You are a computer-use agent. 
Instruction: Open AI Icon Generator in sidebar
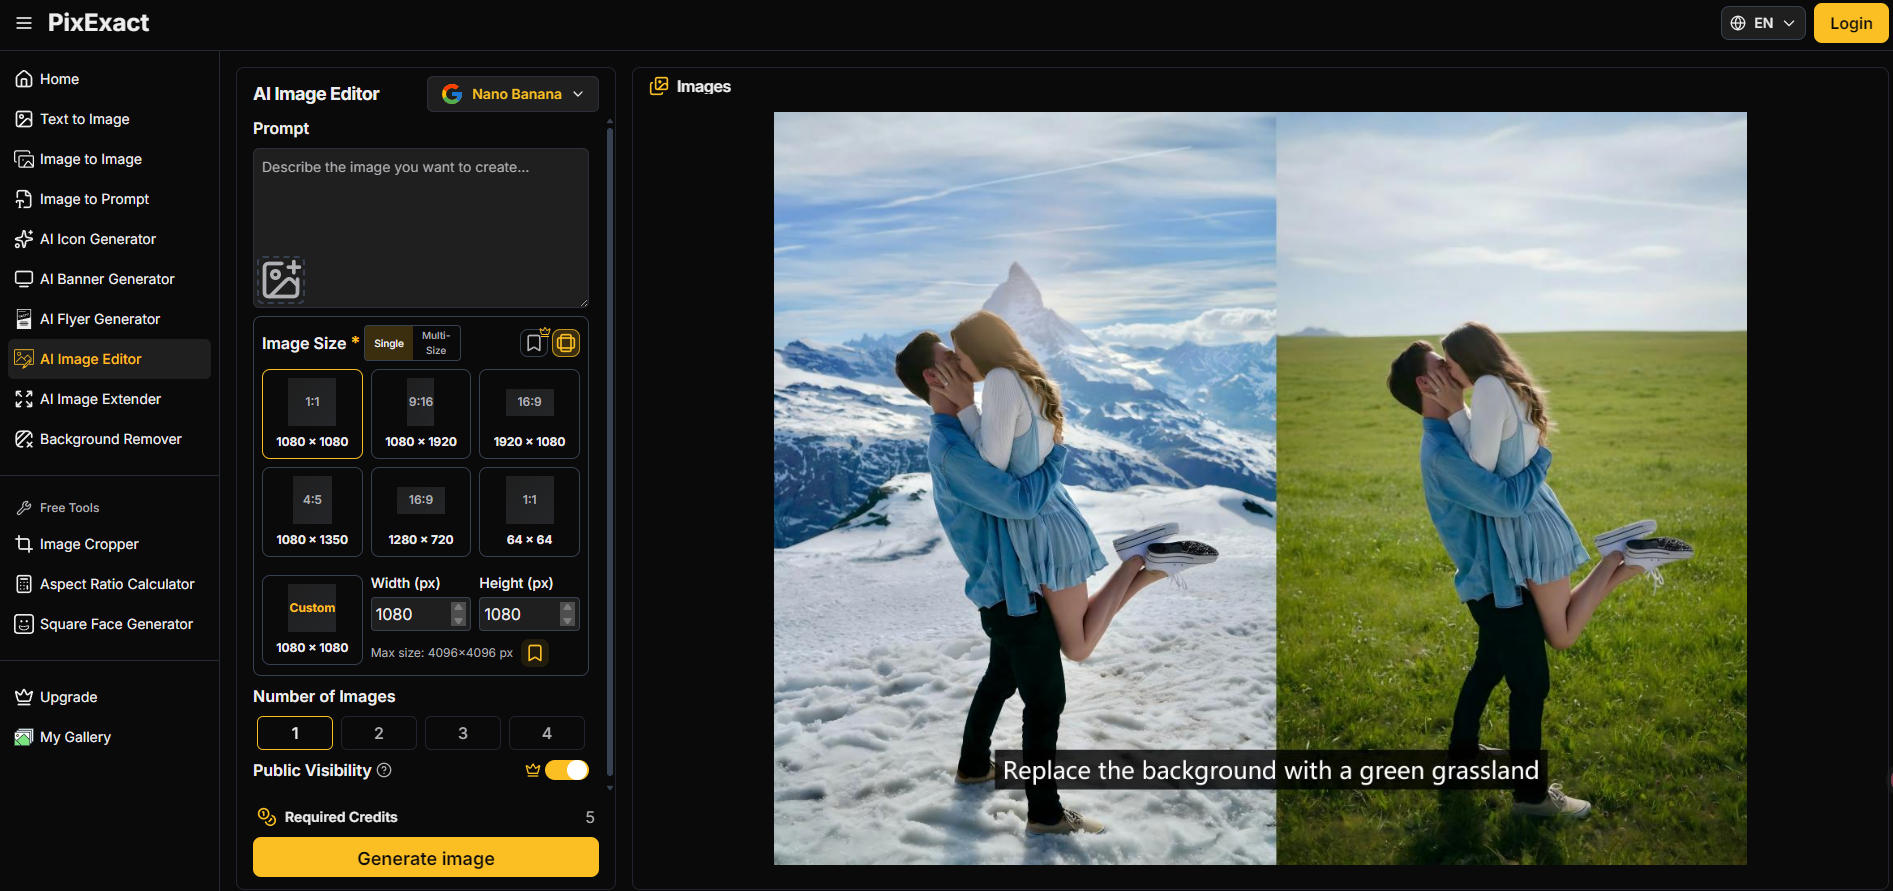(98, 239)
